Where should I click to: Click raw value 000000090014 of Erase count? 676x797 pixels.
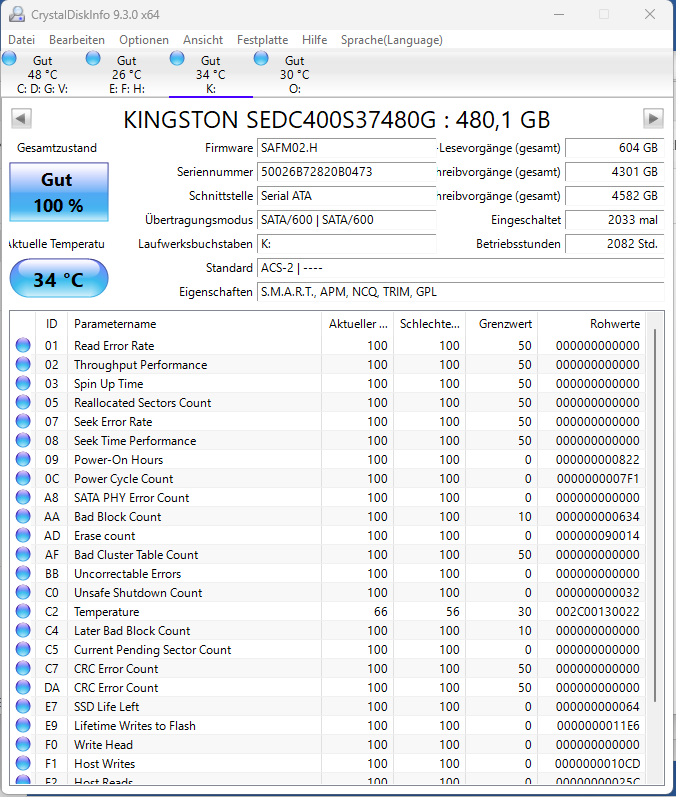(x=597, y=535)
